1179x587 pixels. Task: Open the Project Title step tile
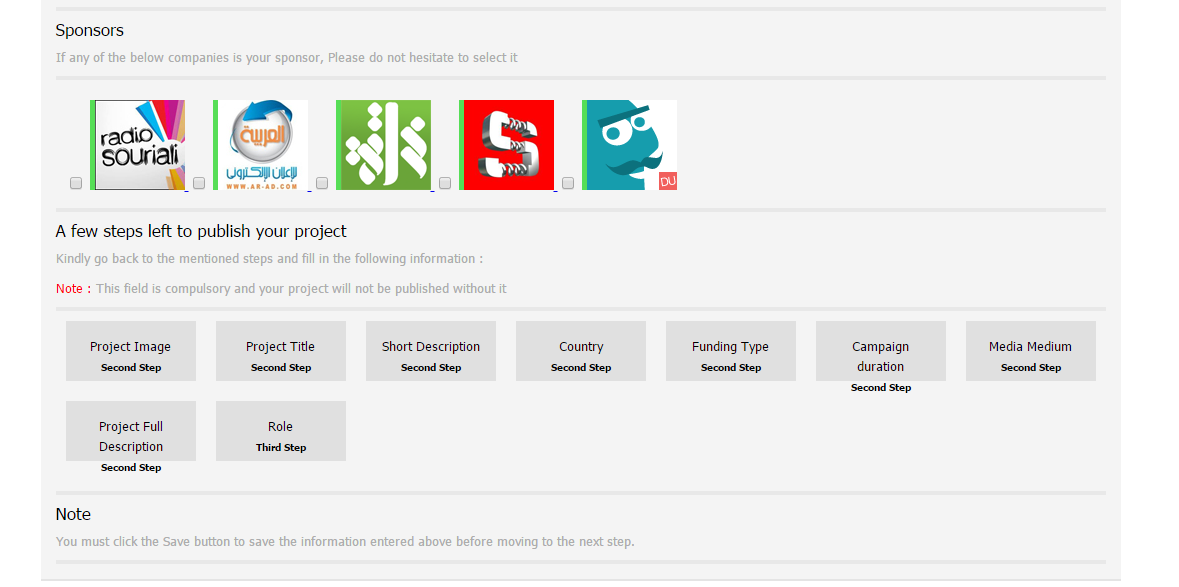280,351
